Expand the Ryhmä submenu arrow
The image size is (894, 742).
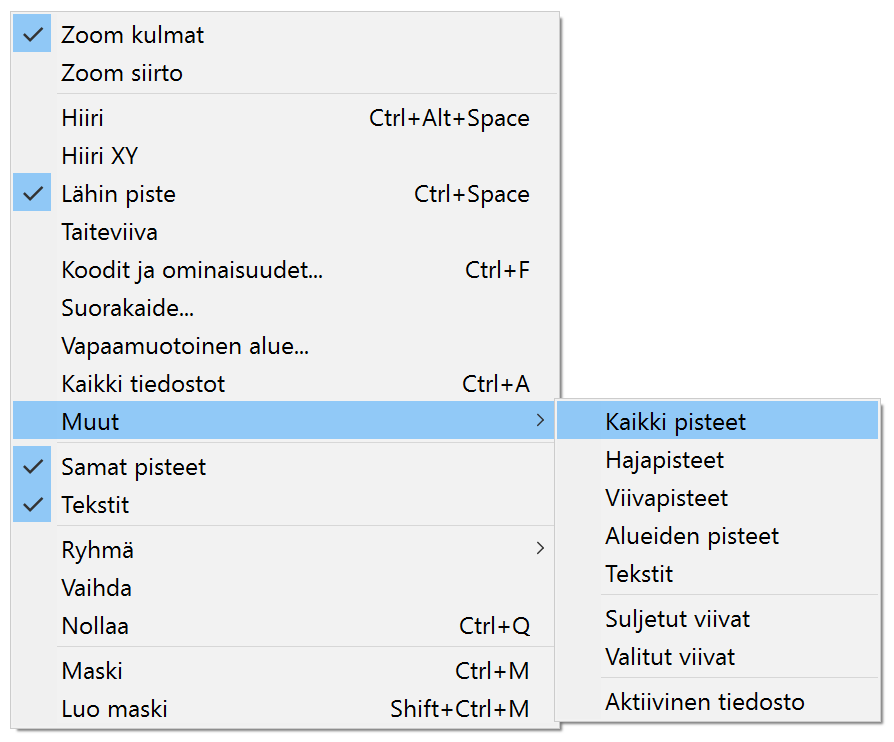click(x=540, y=549)
